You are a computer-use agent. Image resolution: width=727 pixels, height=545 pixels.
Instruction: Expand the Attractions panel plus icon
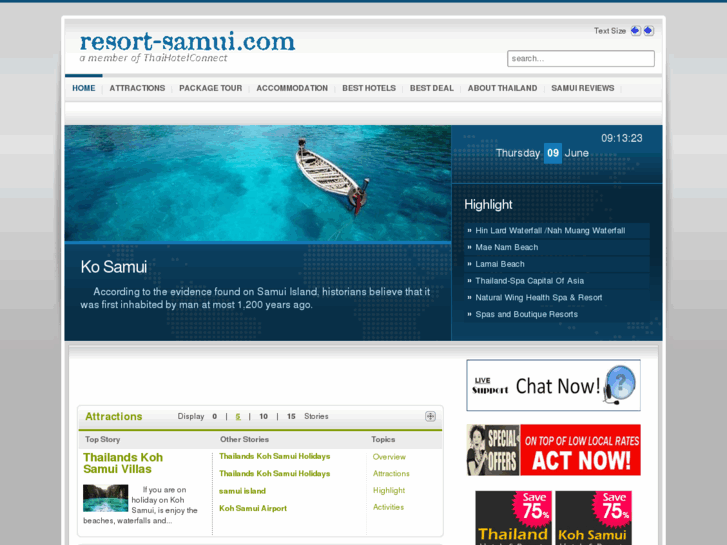pyautogui.click(x=430, y=416)
